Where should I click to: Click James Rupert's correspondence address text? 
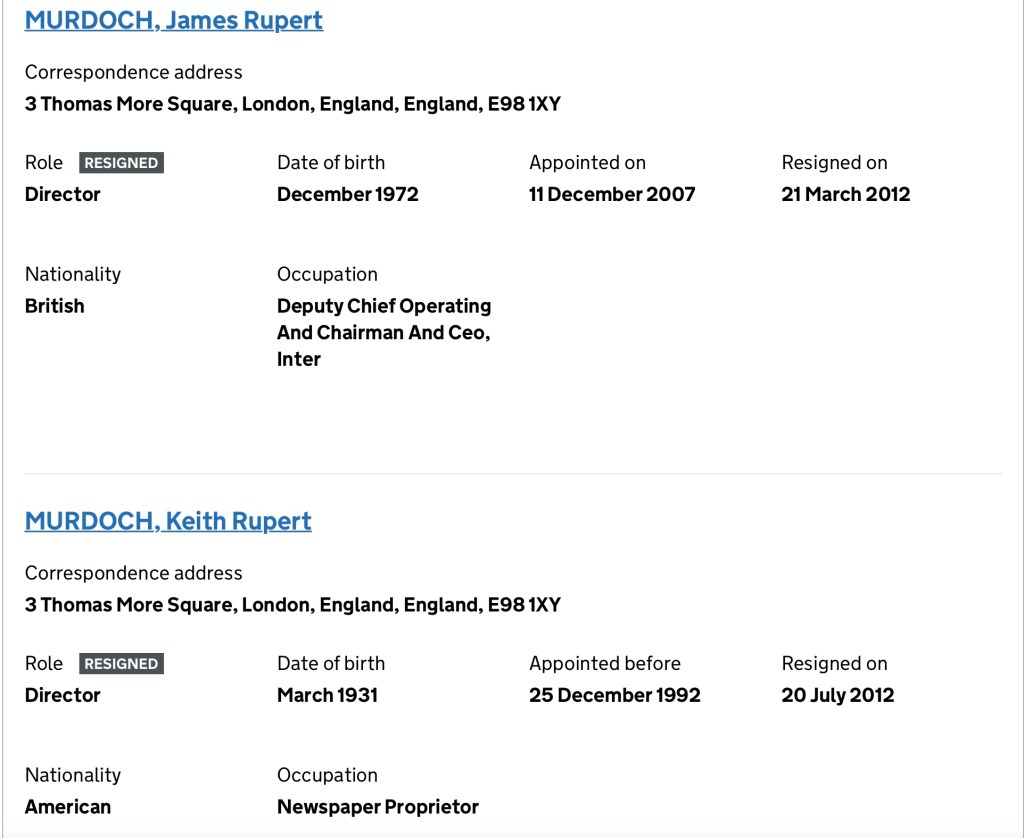point(292,104)
